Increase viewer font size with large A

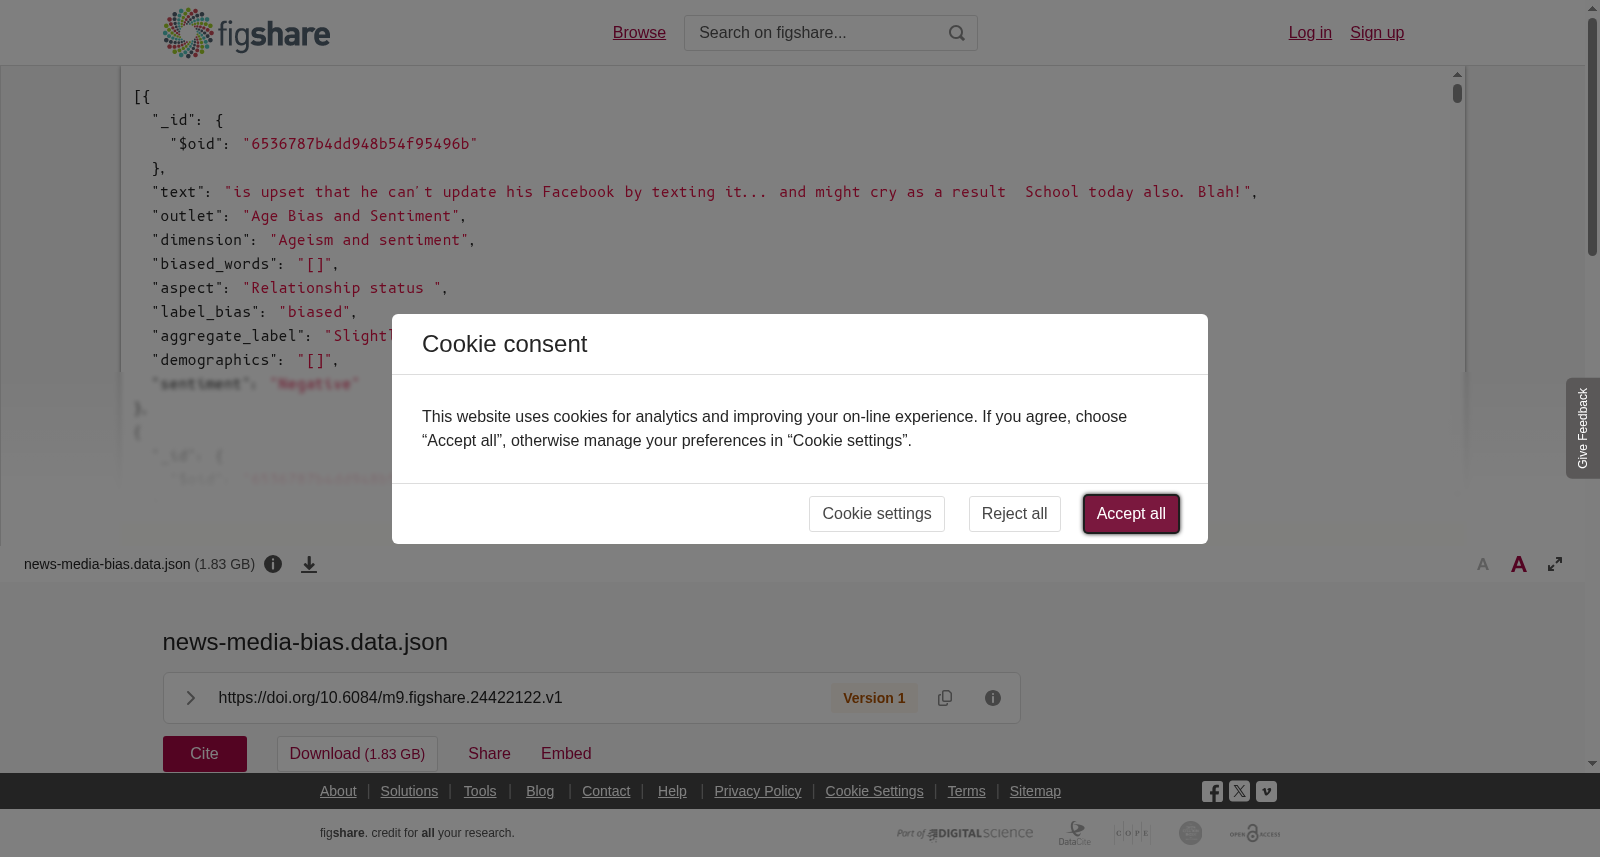pos(1518,564)
